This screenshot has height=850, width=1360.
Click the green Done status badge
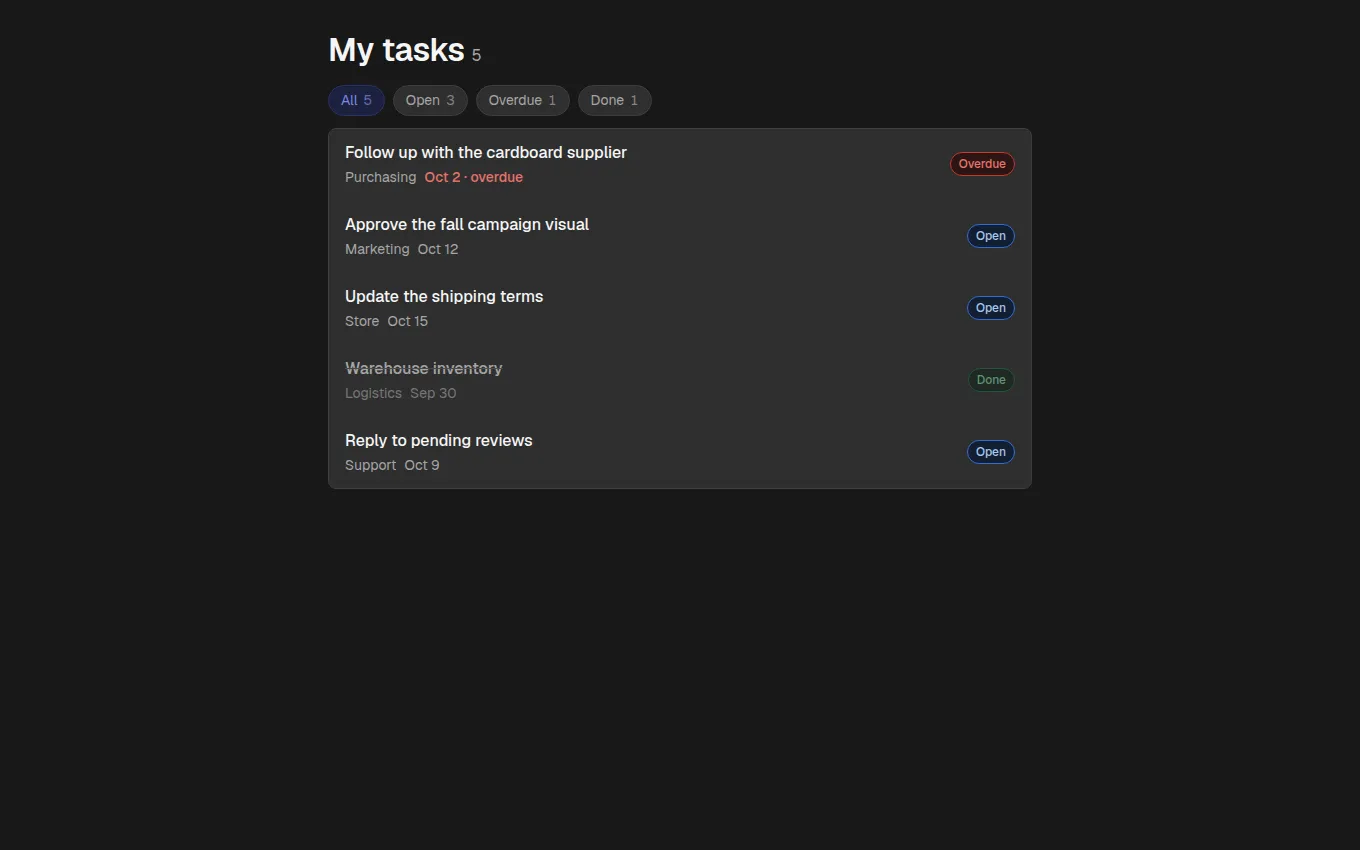[x=991, y=380]
